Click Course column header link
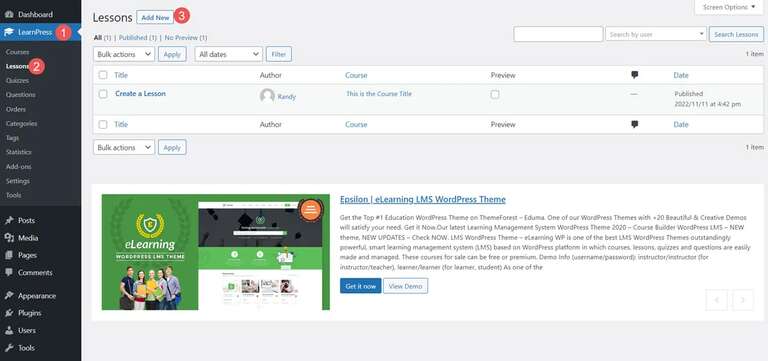The width and height of the screenshot is (768, 361). coord(356,75)
